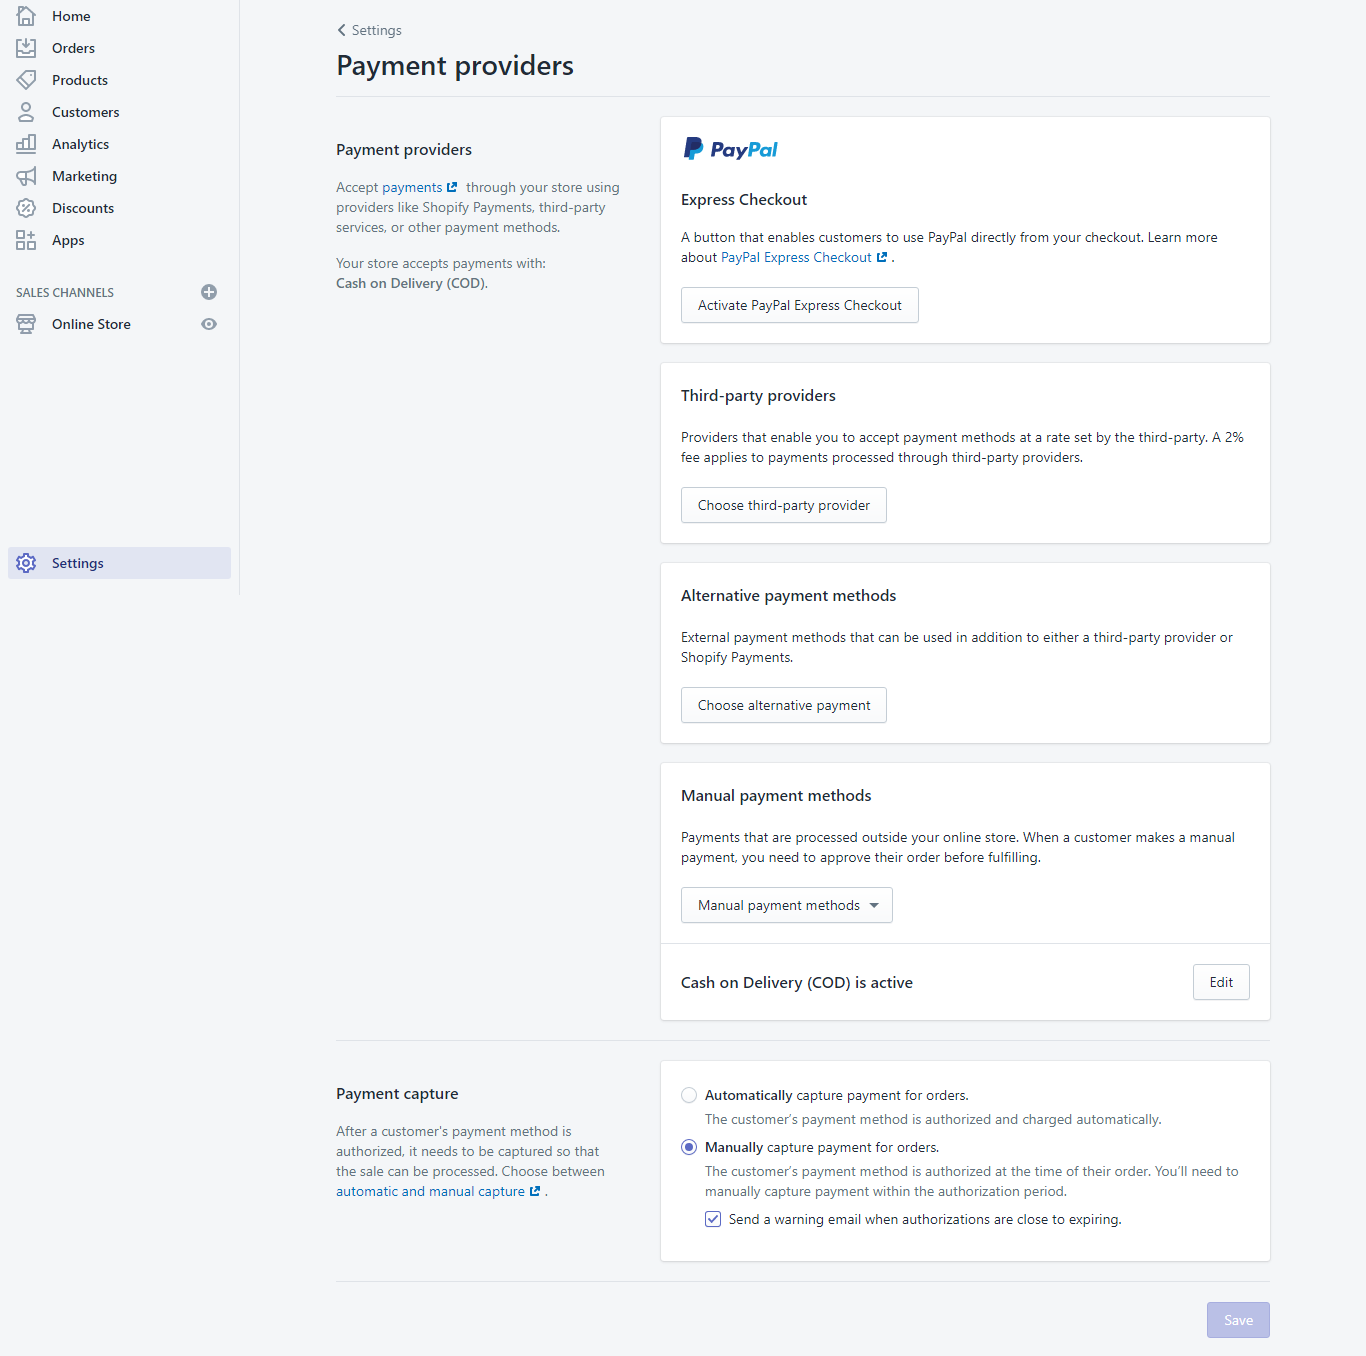
Task: Click Activate PayPal Express Checkout button
Action: (800, 305)
